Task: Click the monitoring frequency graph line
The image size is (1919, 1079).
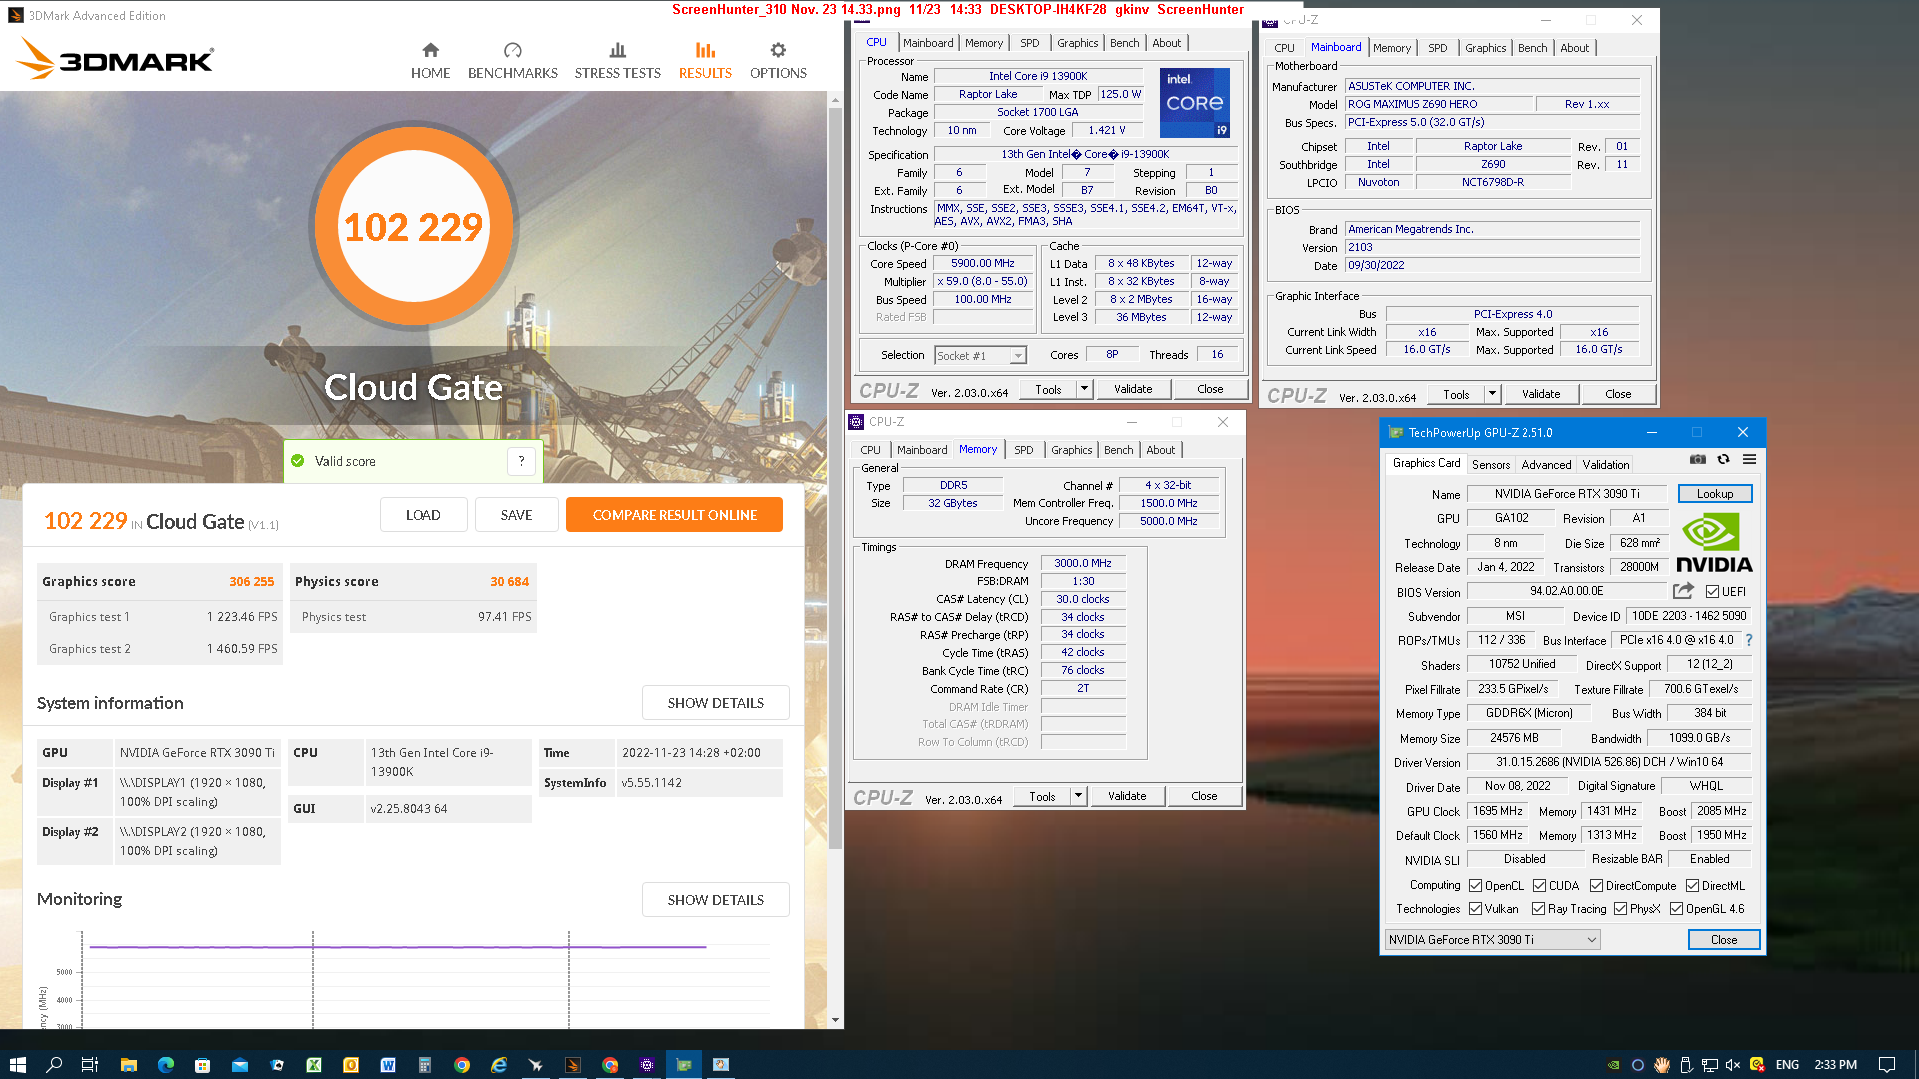Action: [x=397, y=946]
